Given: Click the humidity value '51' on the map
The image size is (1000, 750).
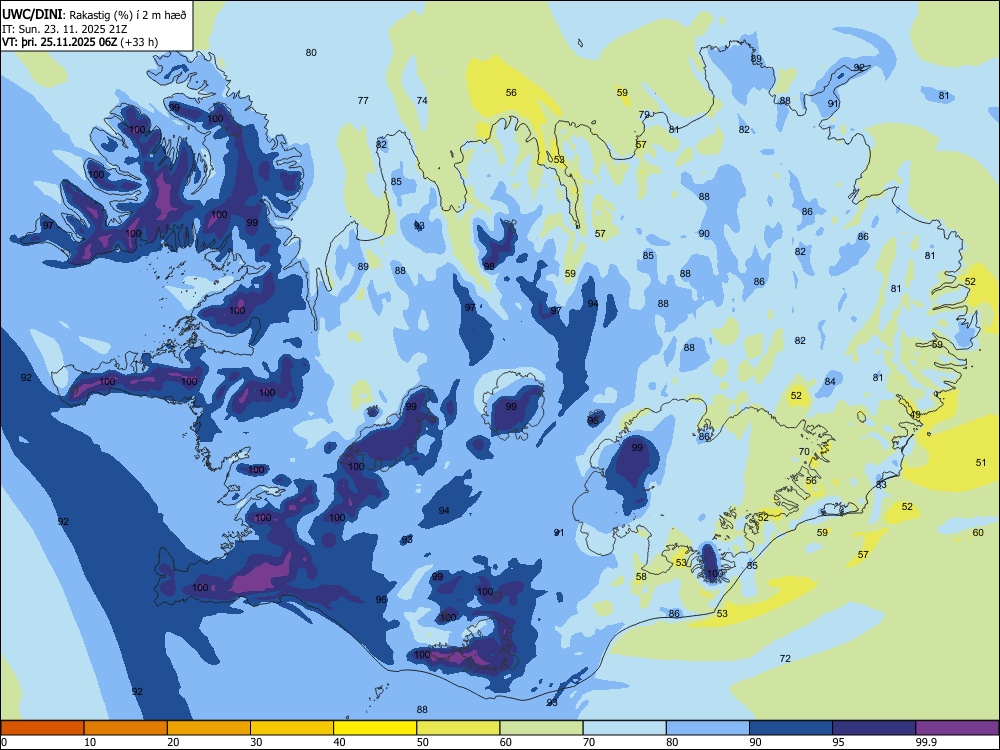Looking at the screenshot, I should pyautogui.click(x=981, y=462).
